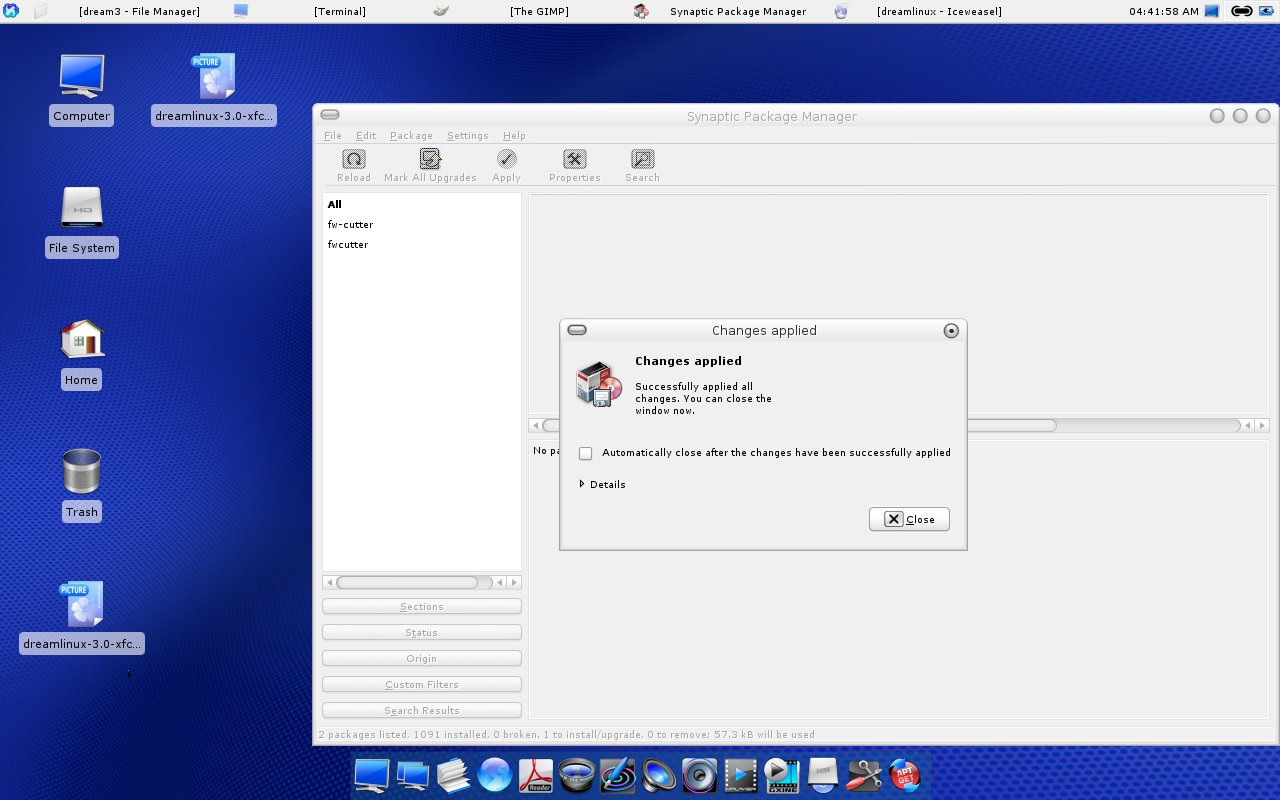Open Adobe Reader from the dock
The width and height of the screenshot is (1280, 800).
[x=536, y=774]
